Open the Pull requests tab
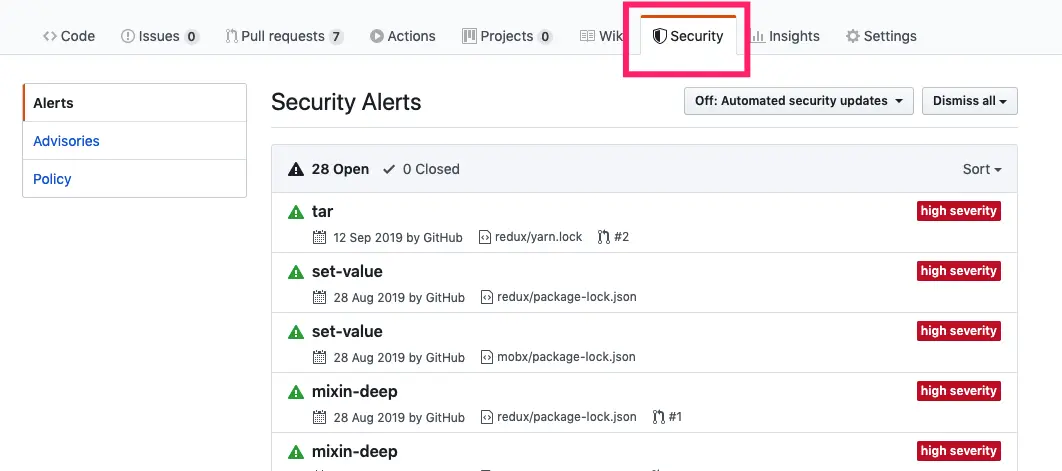 tap(284, 36)
